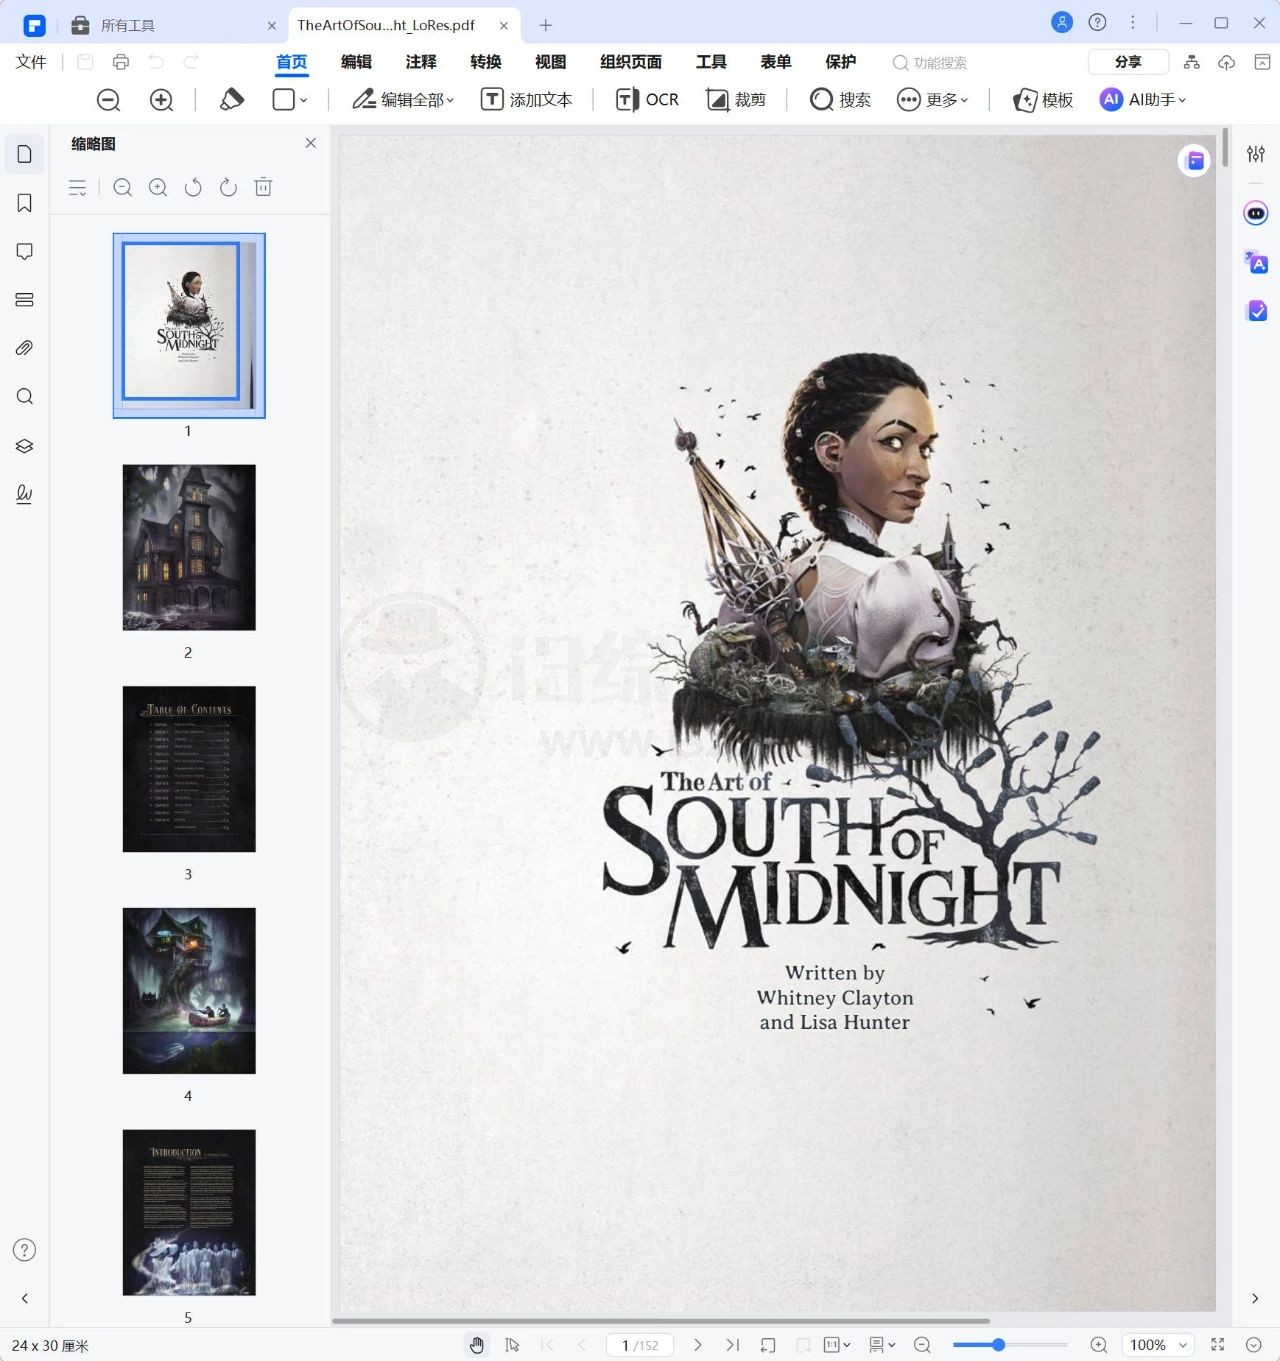
Task: Collapse the left sidebar chevron
Action: pos(25,1298)
